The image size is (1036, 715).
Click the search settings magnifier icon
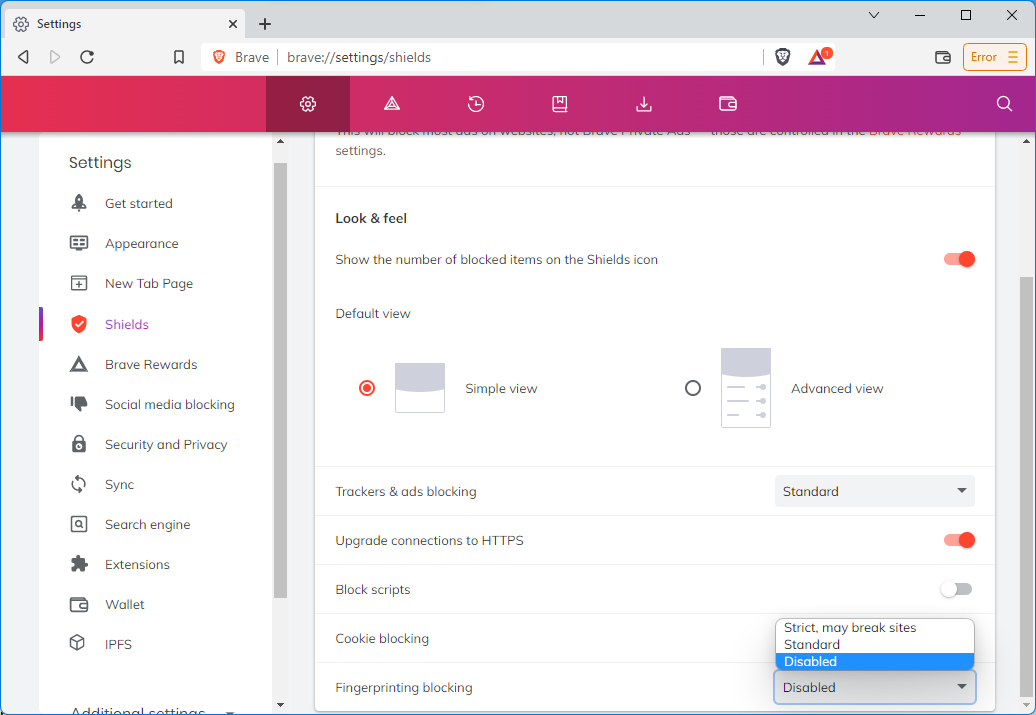[x=1004, y=104]
